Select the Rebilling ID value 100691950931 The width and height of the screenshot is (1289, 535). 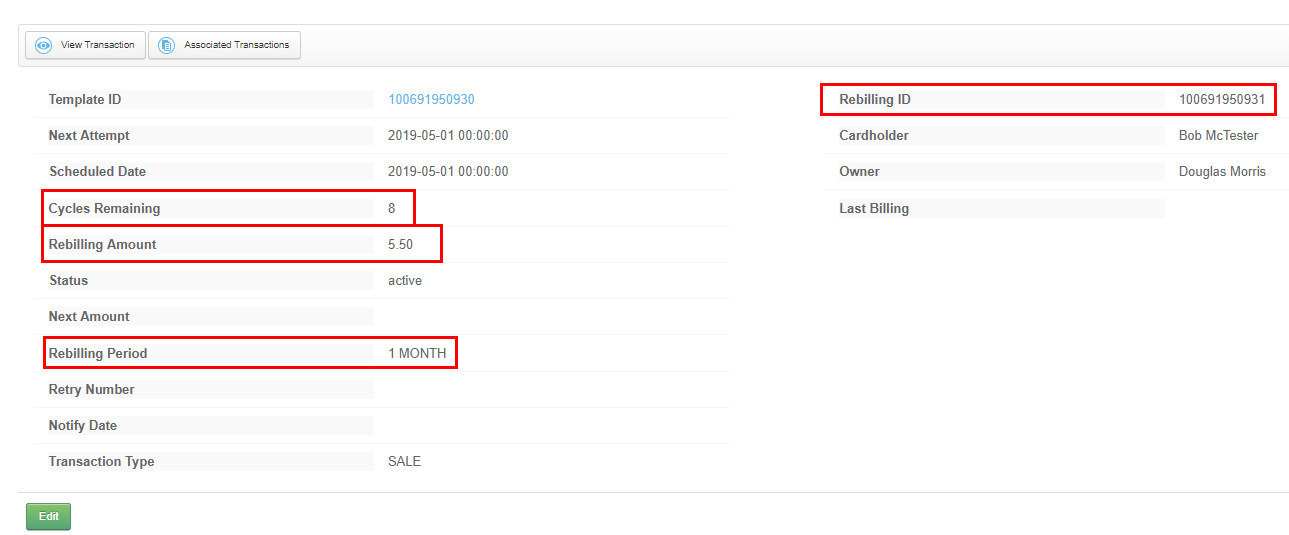point(1221,99)
